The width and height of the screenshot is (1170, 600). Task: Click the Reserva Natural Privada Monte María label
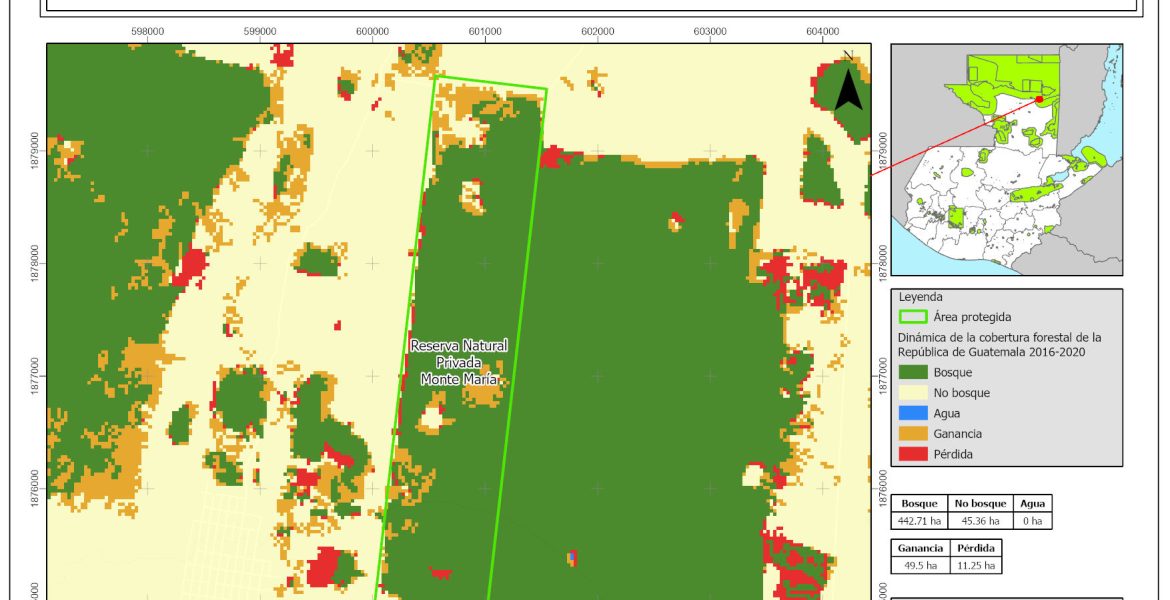[x=459, y=362]
